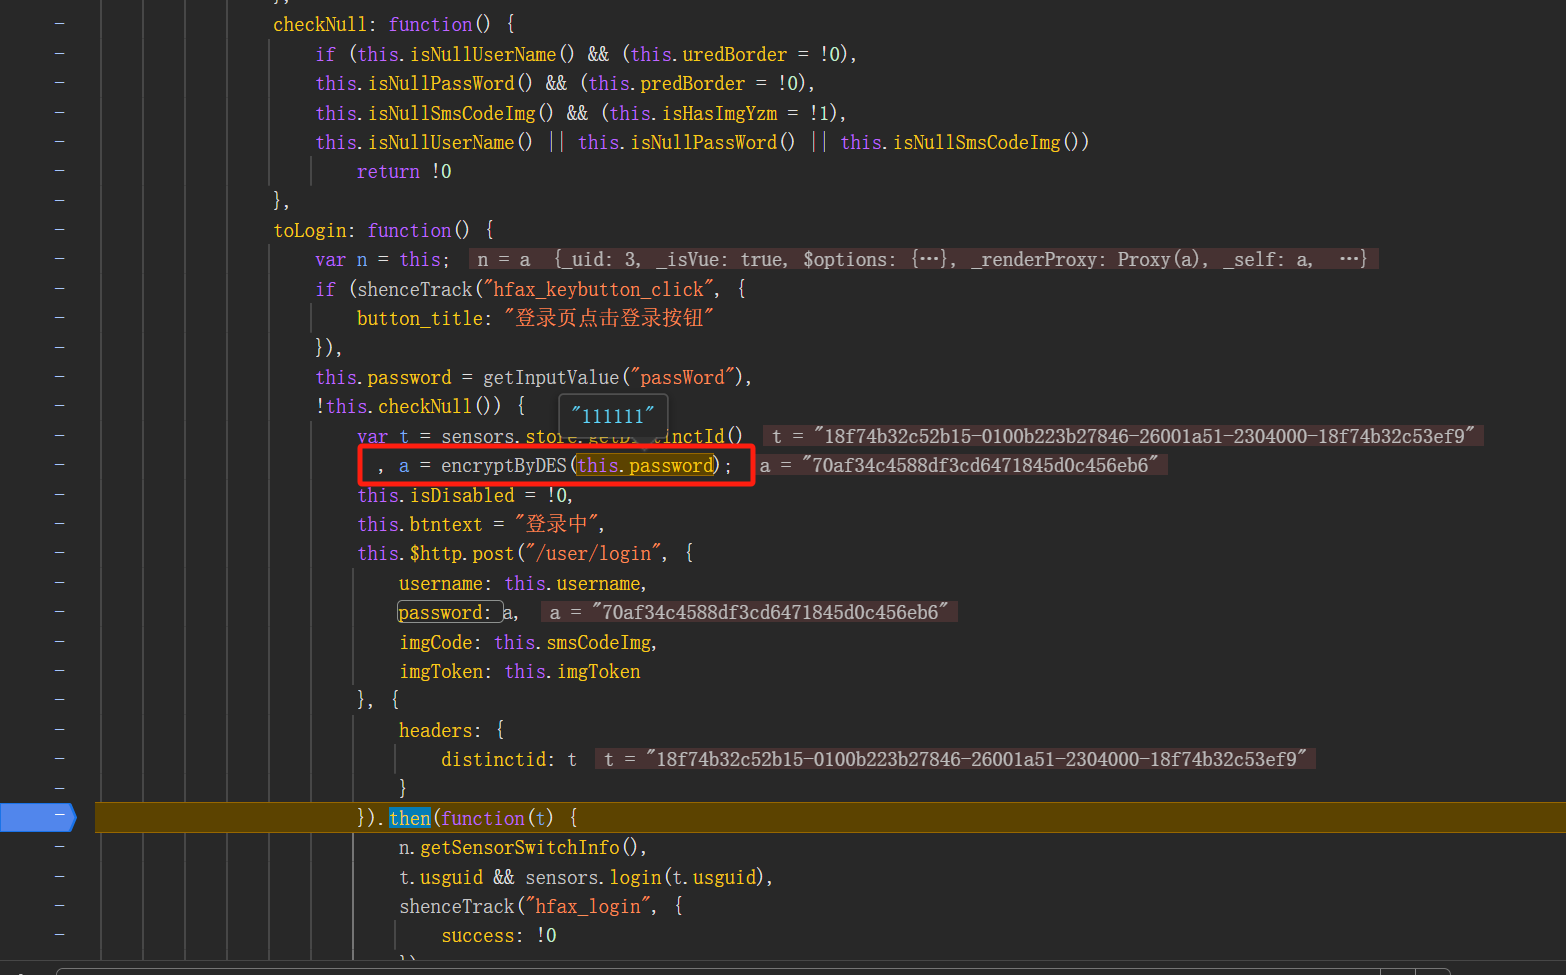
Task: Click the gutter dash beside the 'password: a' line
Action: 60,611
